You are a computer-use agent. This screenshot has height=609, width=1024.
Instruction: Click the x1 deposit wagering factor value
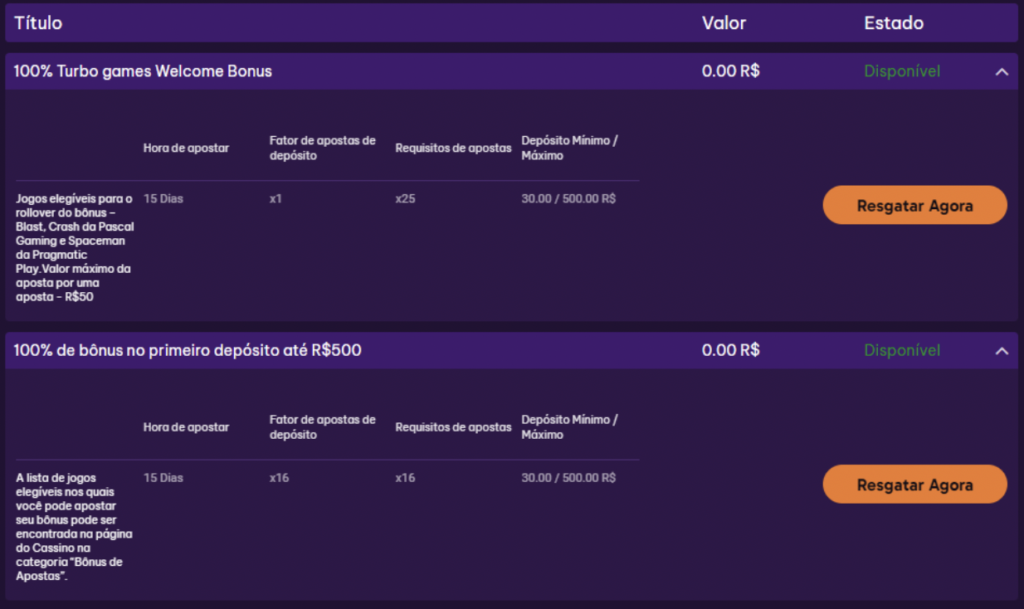point(276,199)
